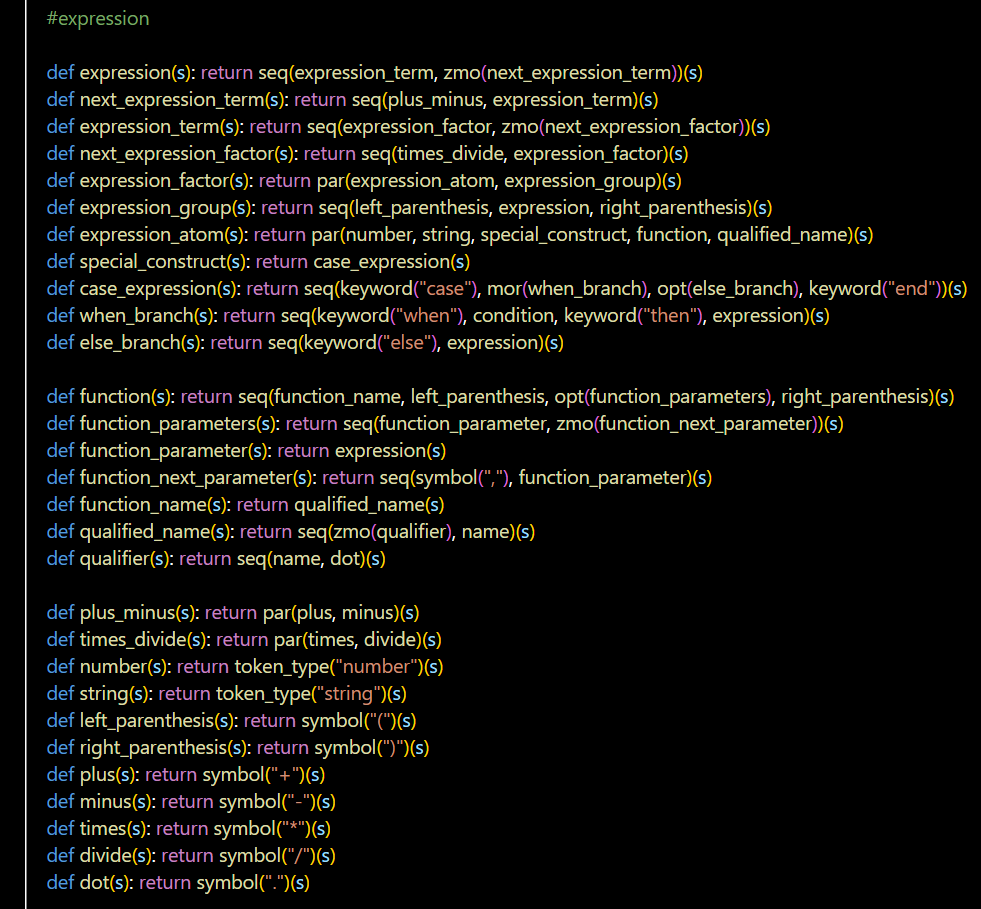Screen dimensions: 981x909
Task: Click the 'def times_divide(s)' definition name
Action: [133, 639]
